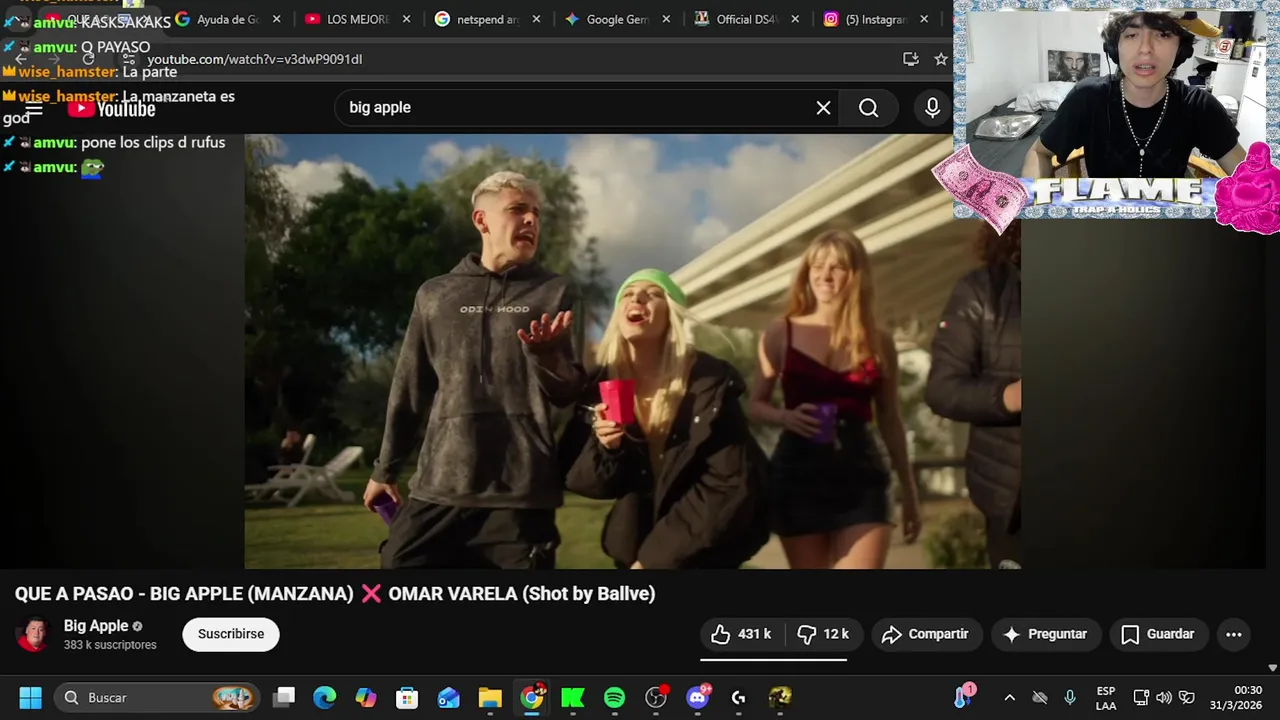Share the video with Compartir
The height and width of the screenshot is (720, 1280).
(x=927, y=634)
